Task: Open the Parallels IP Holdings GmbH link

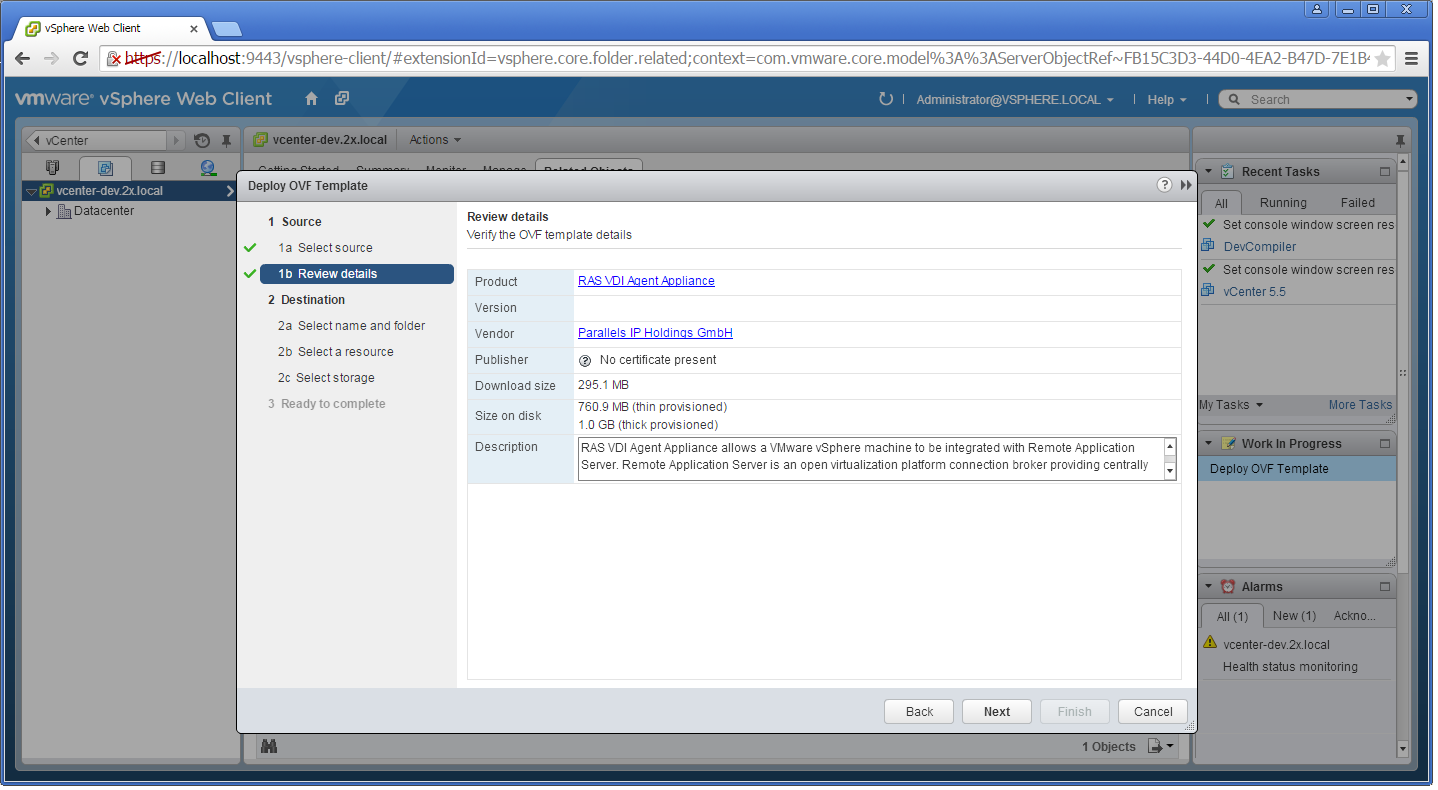Action: pos(655,333)
